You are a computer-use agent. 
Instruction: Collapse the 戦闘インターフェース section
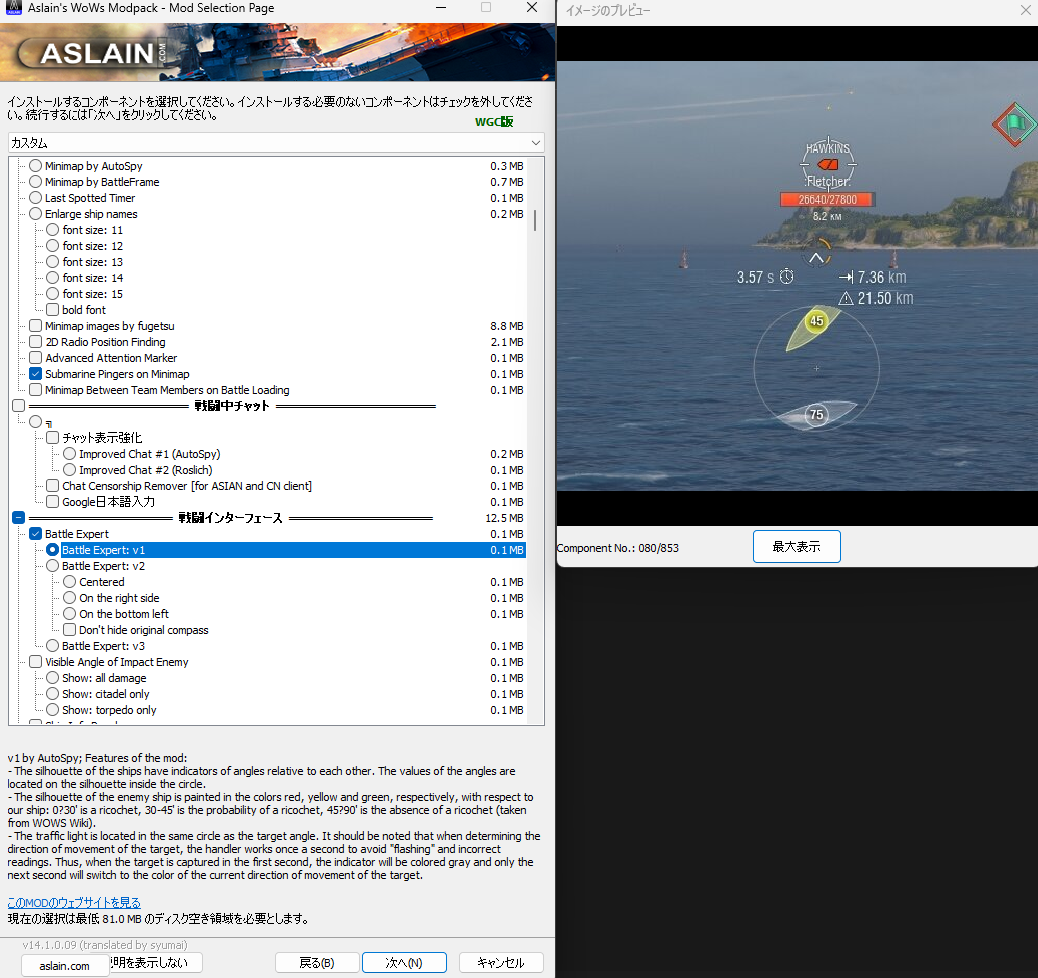pyautogui.click(x=18, y=517)
